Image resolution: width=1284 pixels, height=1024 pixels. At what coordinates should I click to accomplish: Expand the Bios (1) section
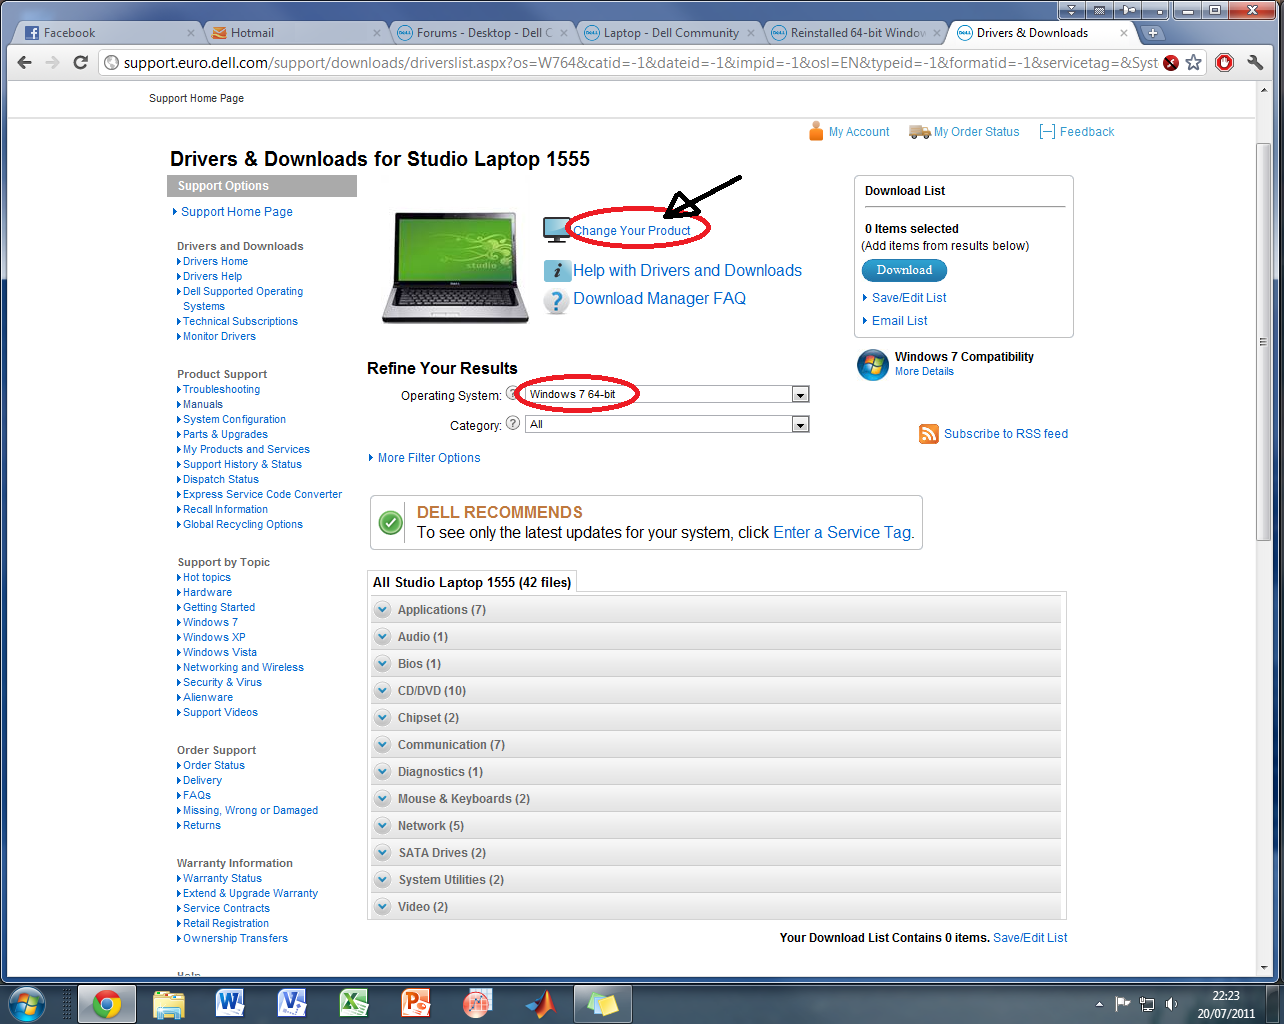715,664
